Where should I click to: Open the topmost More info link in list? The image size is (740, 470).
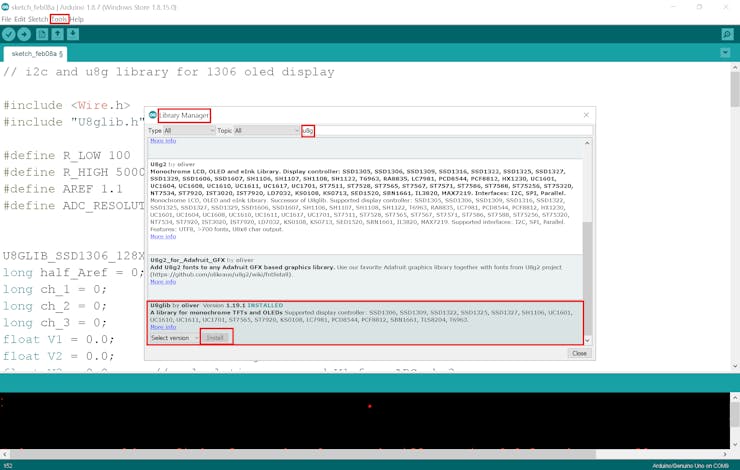(163, 141)
